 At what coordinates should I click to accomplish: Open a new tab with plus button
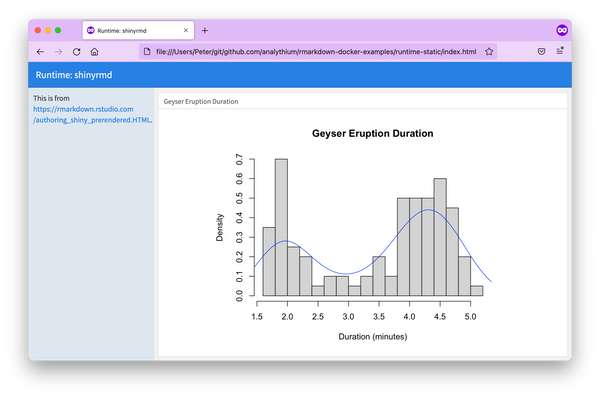(x=205, y=31)
